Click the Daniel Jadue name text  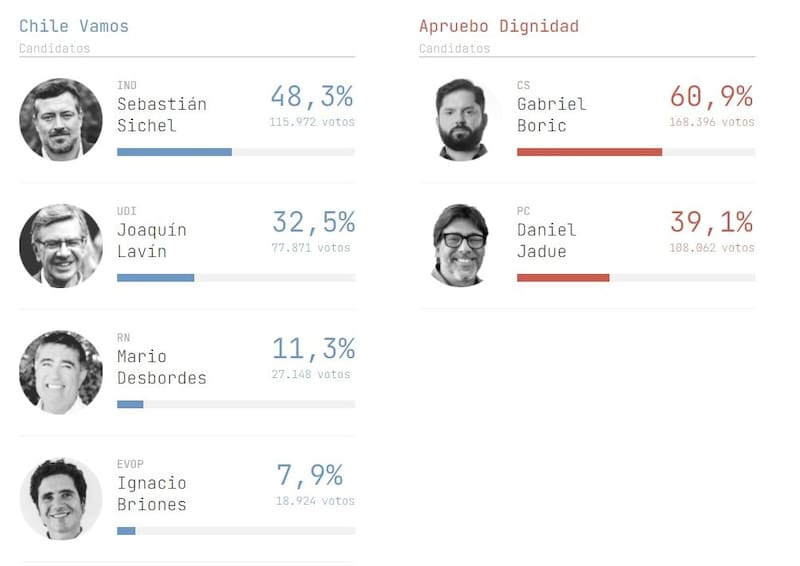click(x=546, y=241)
